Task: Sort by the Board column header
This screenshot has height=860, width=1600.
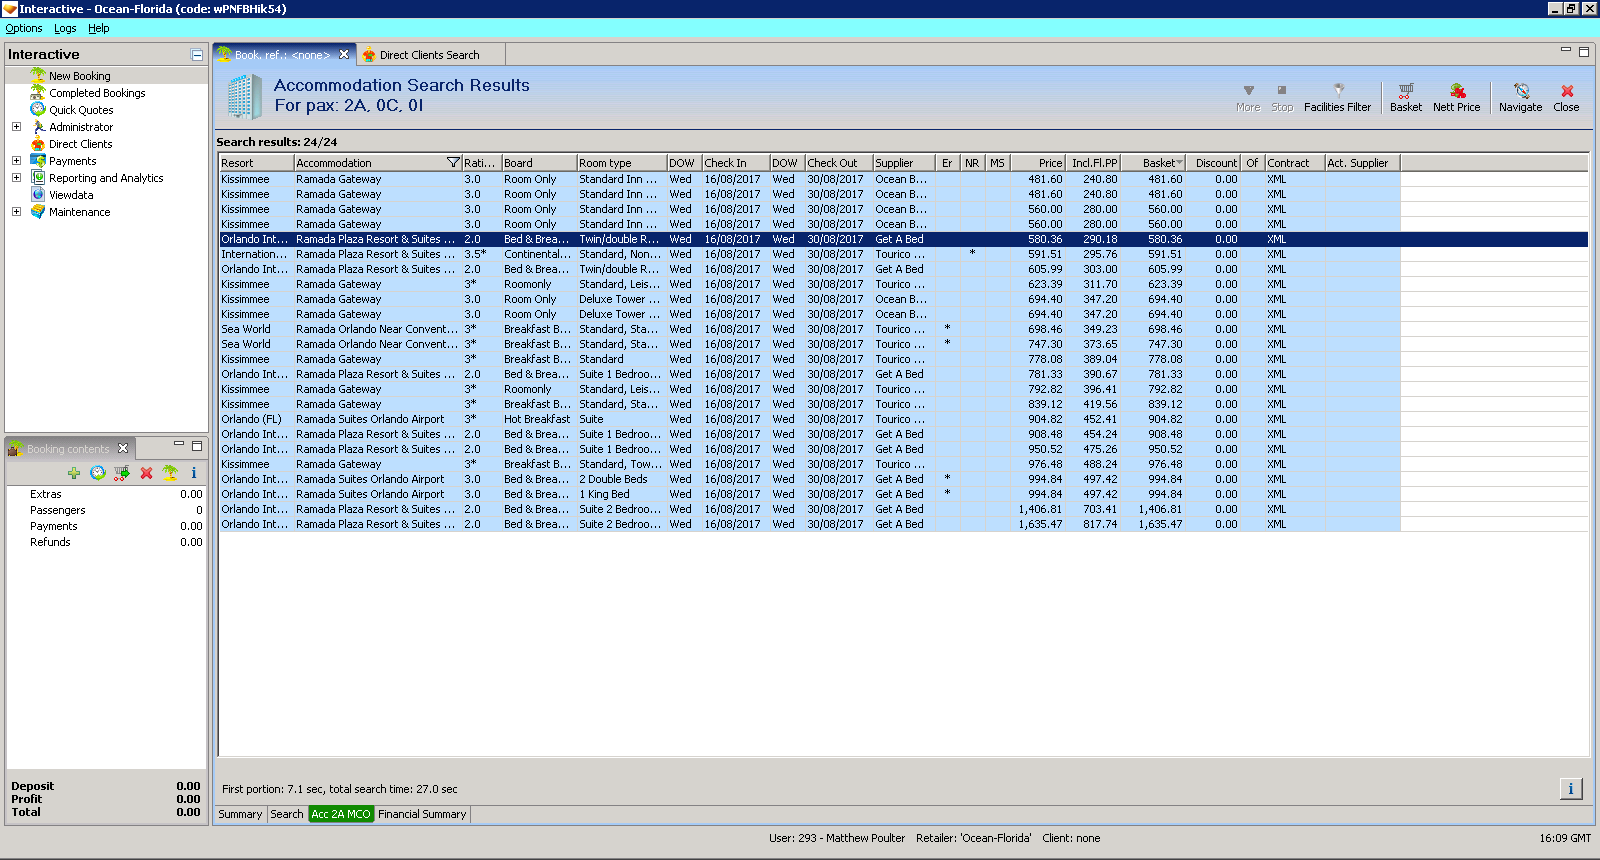Action: point(539,162)
